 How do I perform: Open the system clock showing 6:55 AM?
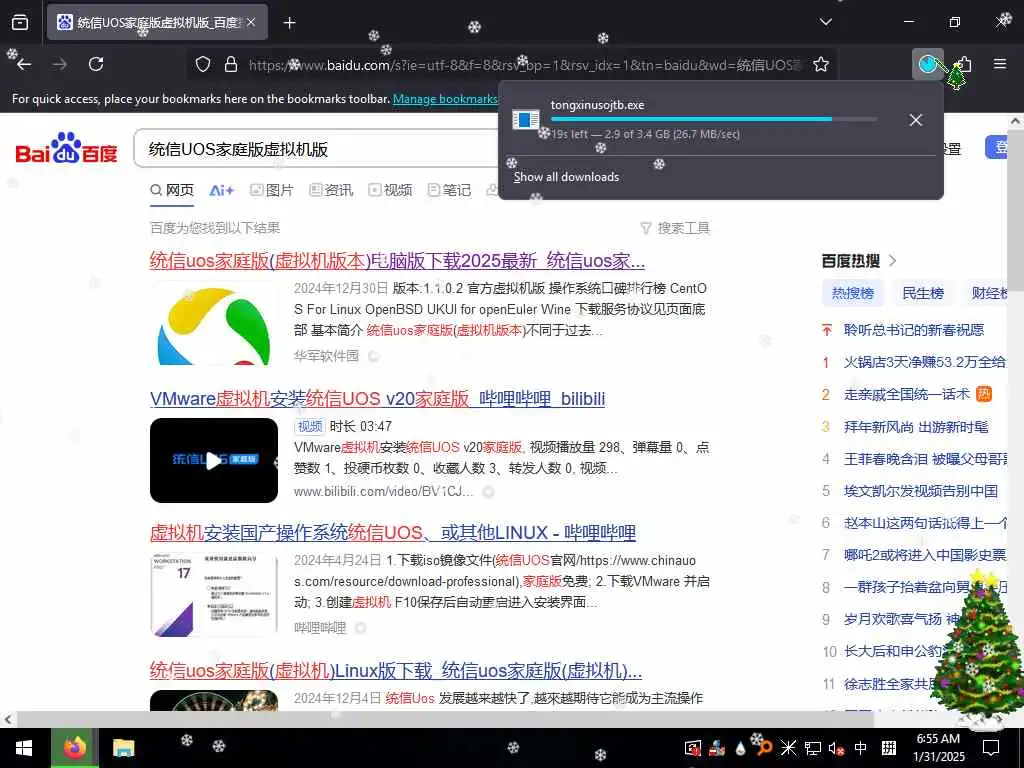click(938, 748)
